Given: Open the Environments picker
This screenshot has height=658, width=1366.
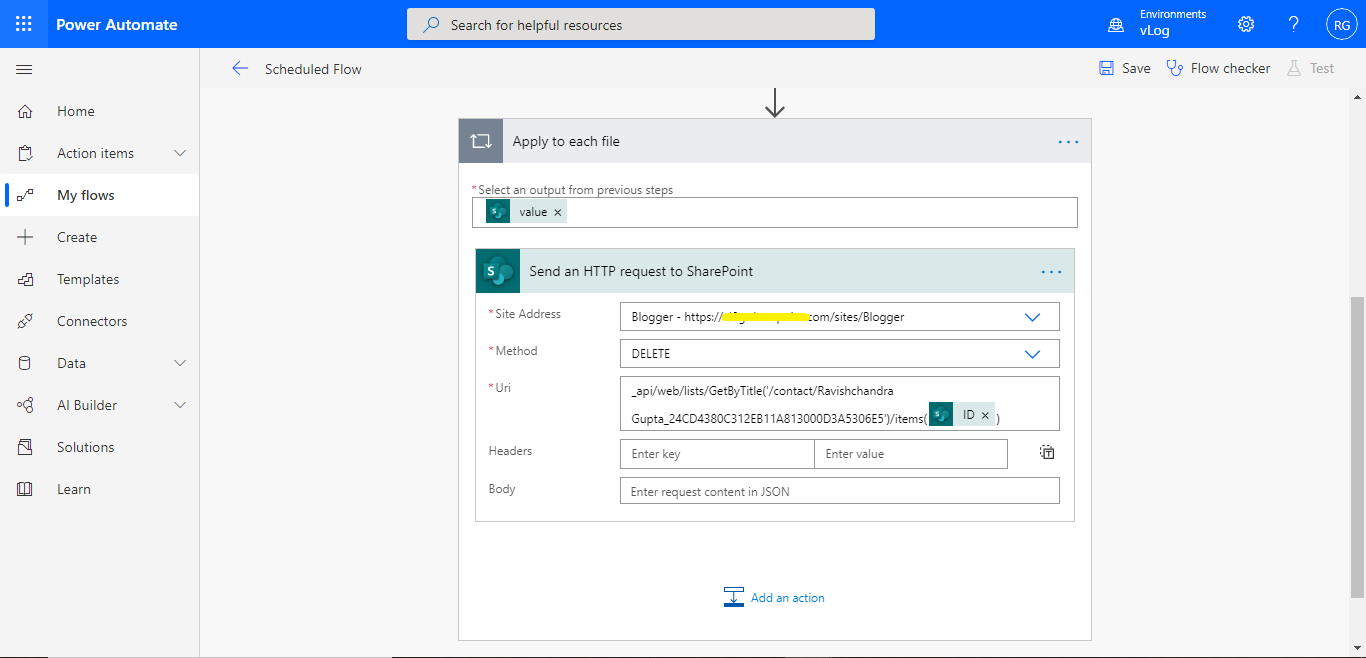Looking at the screenshot, I should click(1156, 22).
